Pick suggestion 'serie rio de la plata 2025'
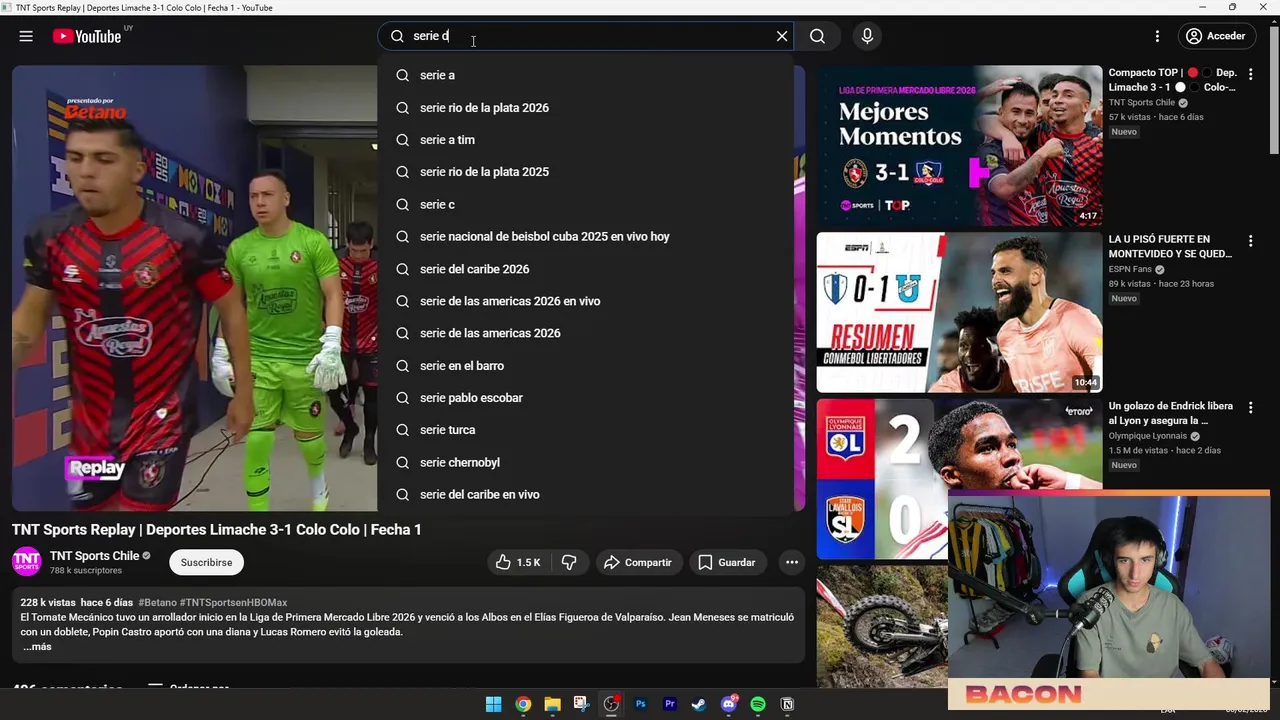 [585, 172]
